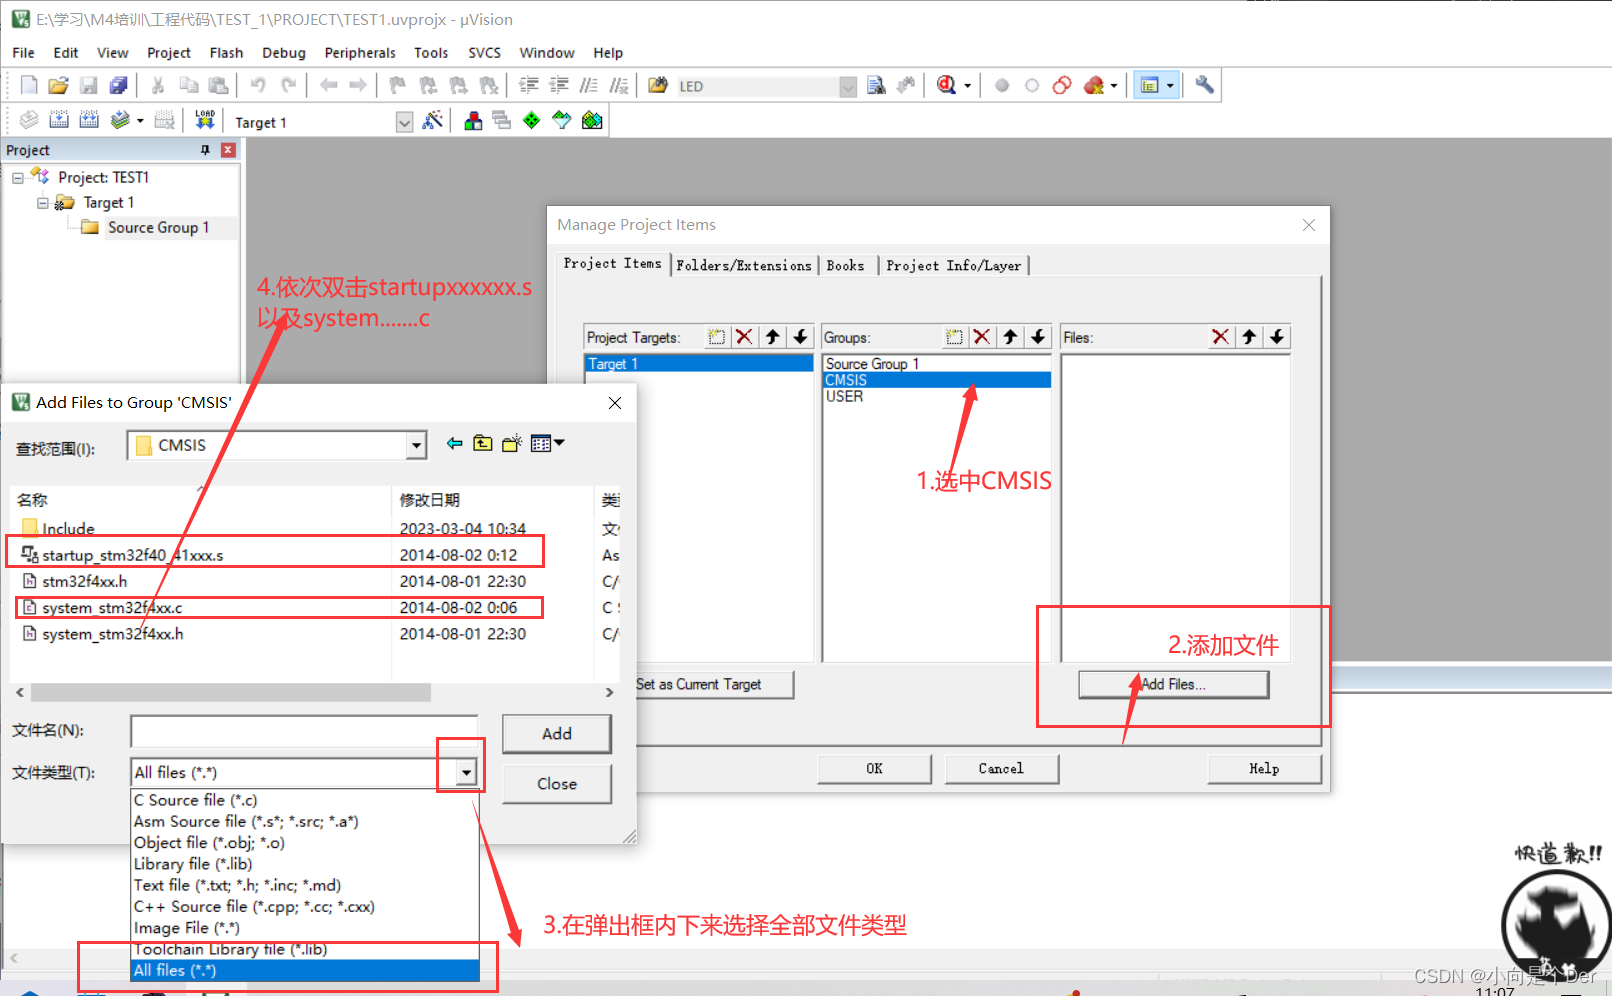Click the Add Files... button
The image size is (1612, 996).
[1173, 684]
